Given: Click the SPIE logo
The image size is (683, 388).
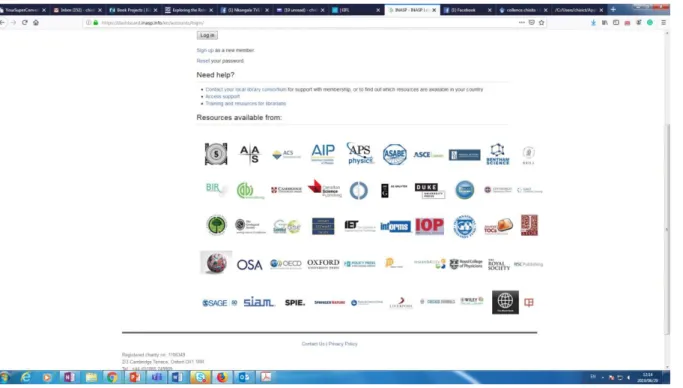Looking at the screenshot, I should 294,303.
